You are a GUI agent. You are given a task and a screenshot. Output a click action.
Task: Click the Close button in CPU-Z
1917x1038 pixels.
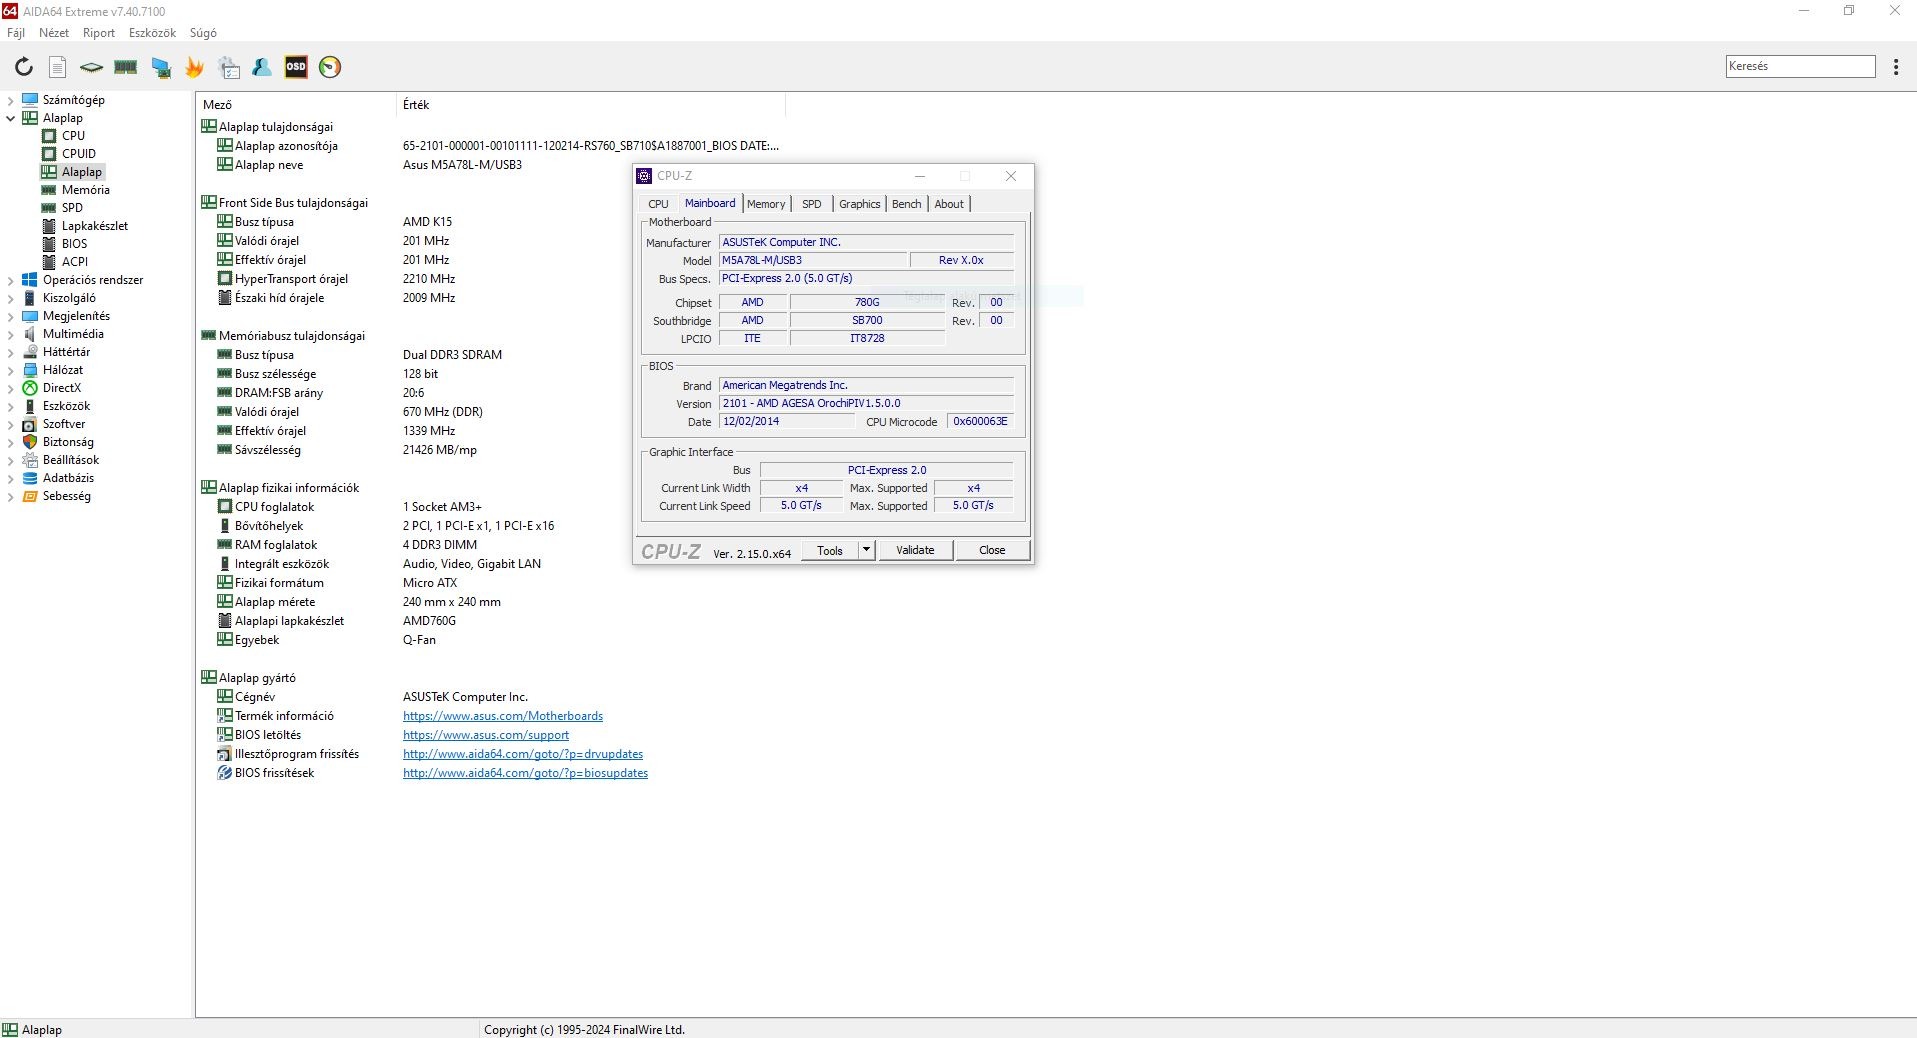pyautogui.click(x=992, y=550)
